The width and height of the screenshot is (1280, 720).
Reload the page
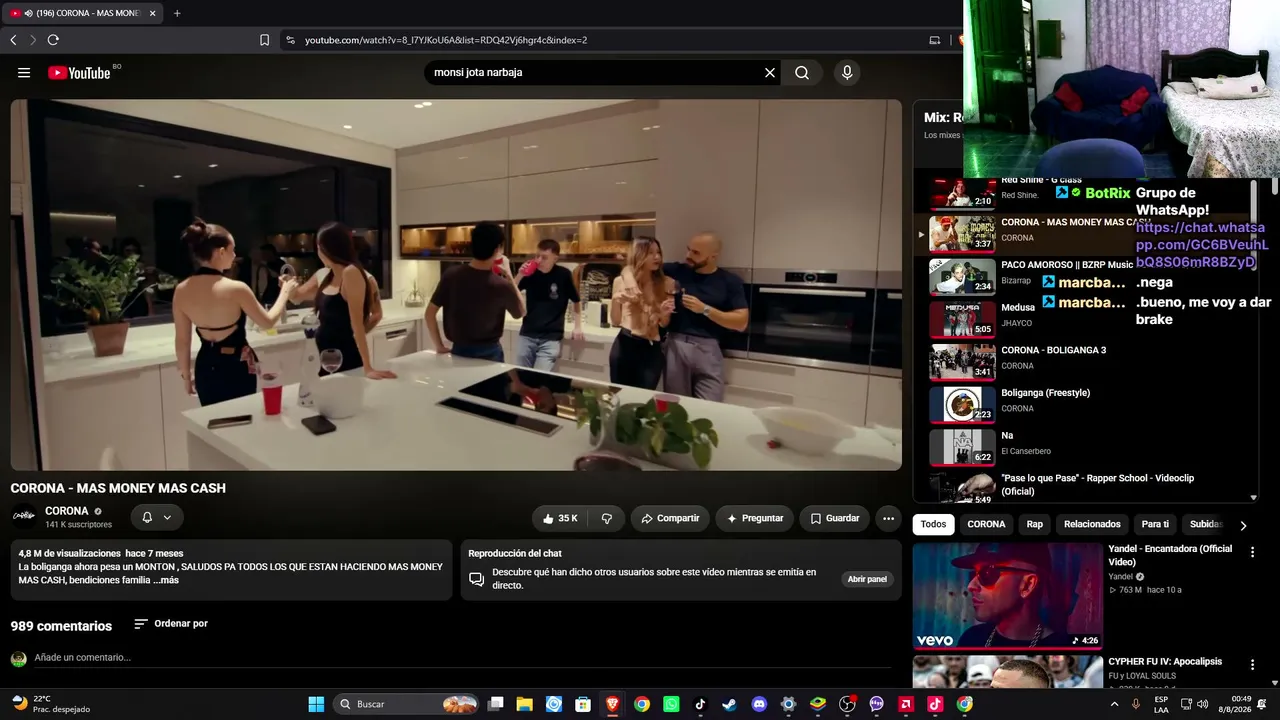pyautogui.click(x=53, y=40)
